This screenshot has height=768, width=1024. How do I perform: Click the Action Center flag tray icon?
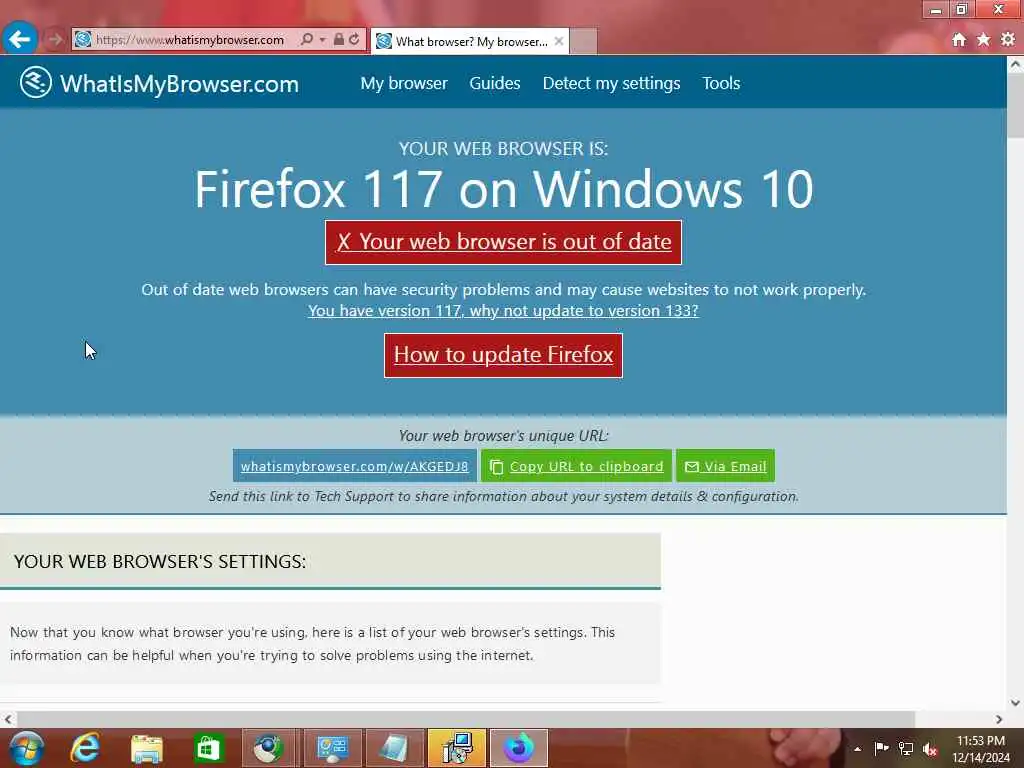click(x=881, y=748)
